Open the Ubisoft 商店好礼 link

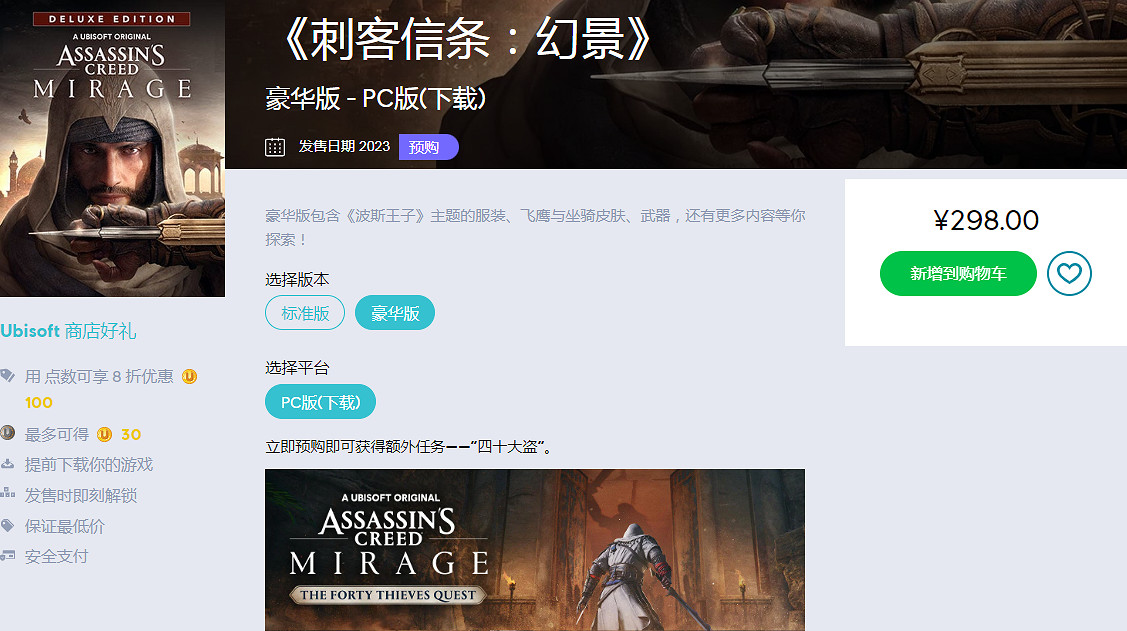click(68, 331)
